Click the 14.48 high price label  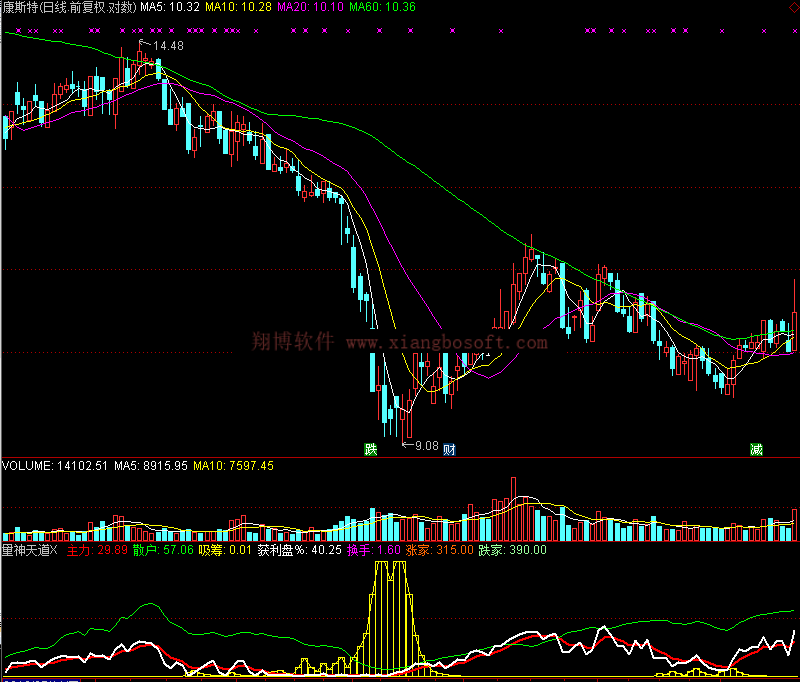coord(168,46)
